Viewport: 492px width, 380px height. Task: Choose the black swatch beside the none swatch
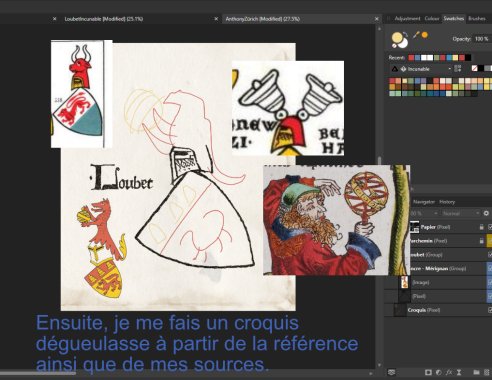[x=481, y=69]
